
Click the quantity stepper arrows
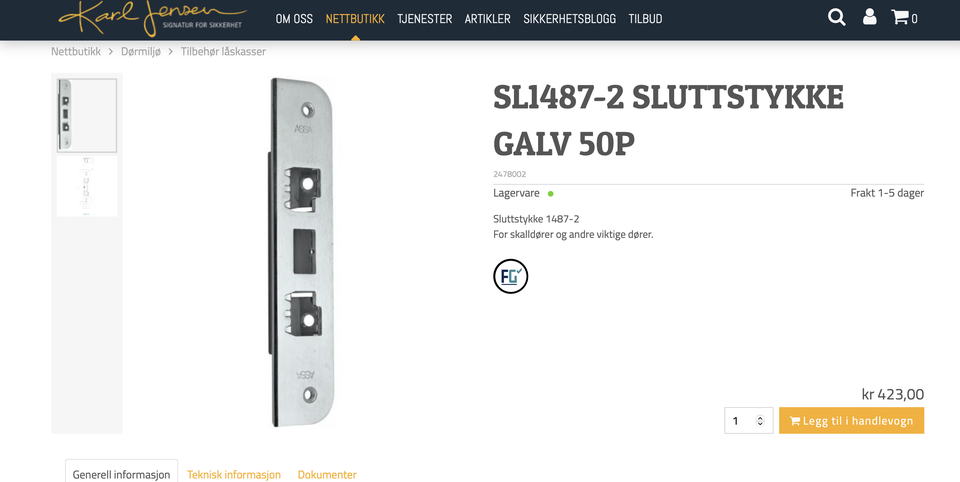pos(760,421)
